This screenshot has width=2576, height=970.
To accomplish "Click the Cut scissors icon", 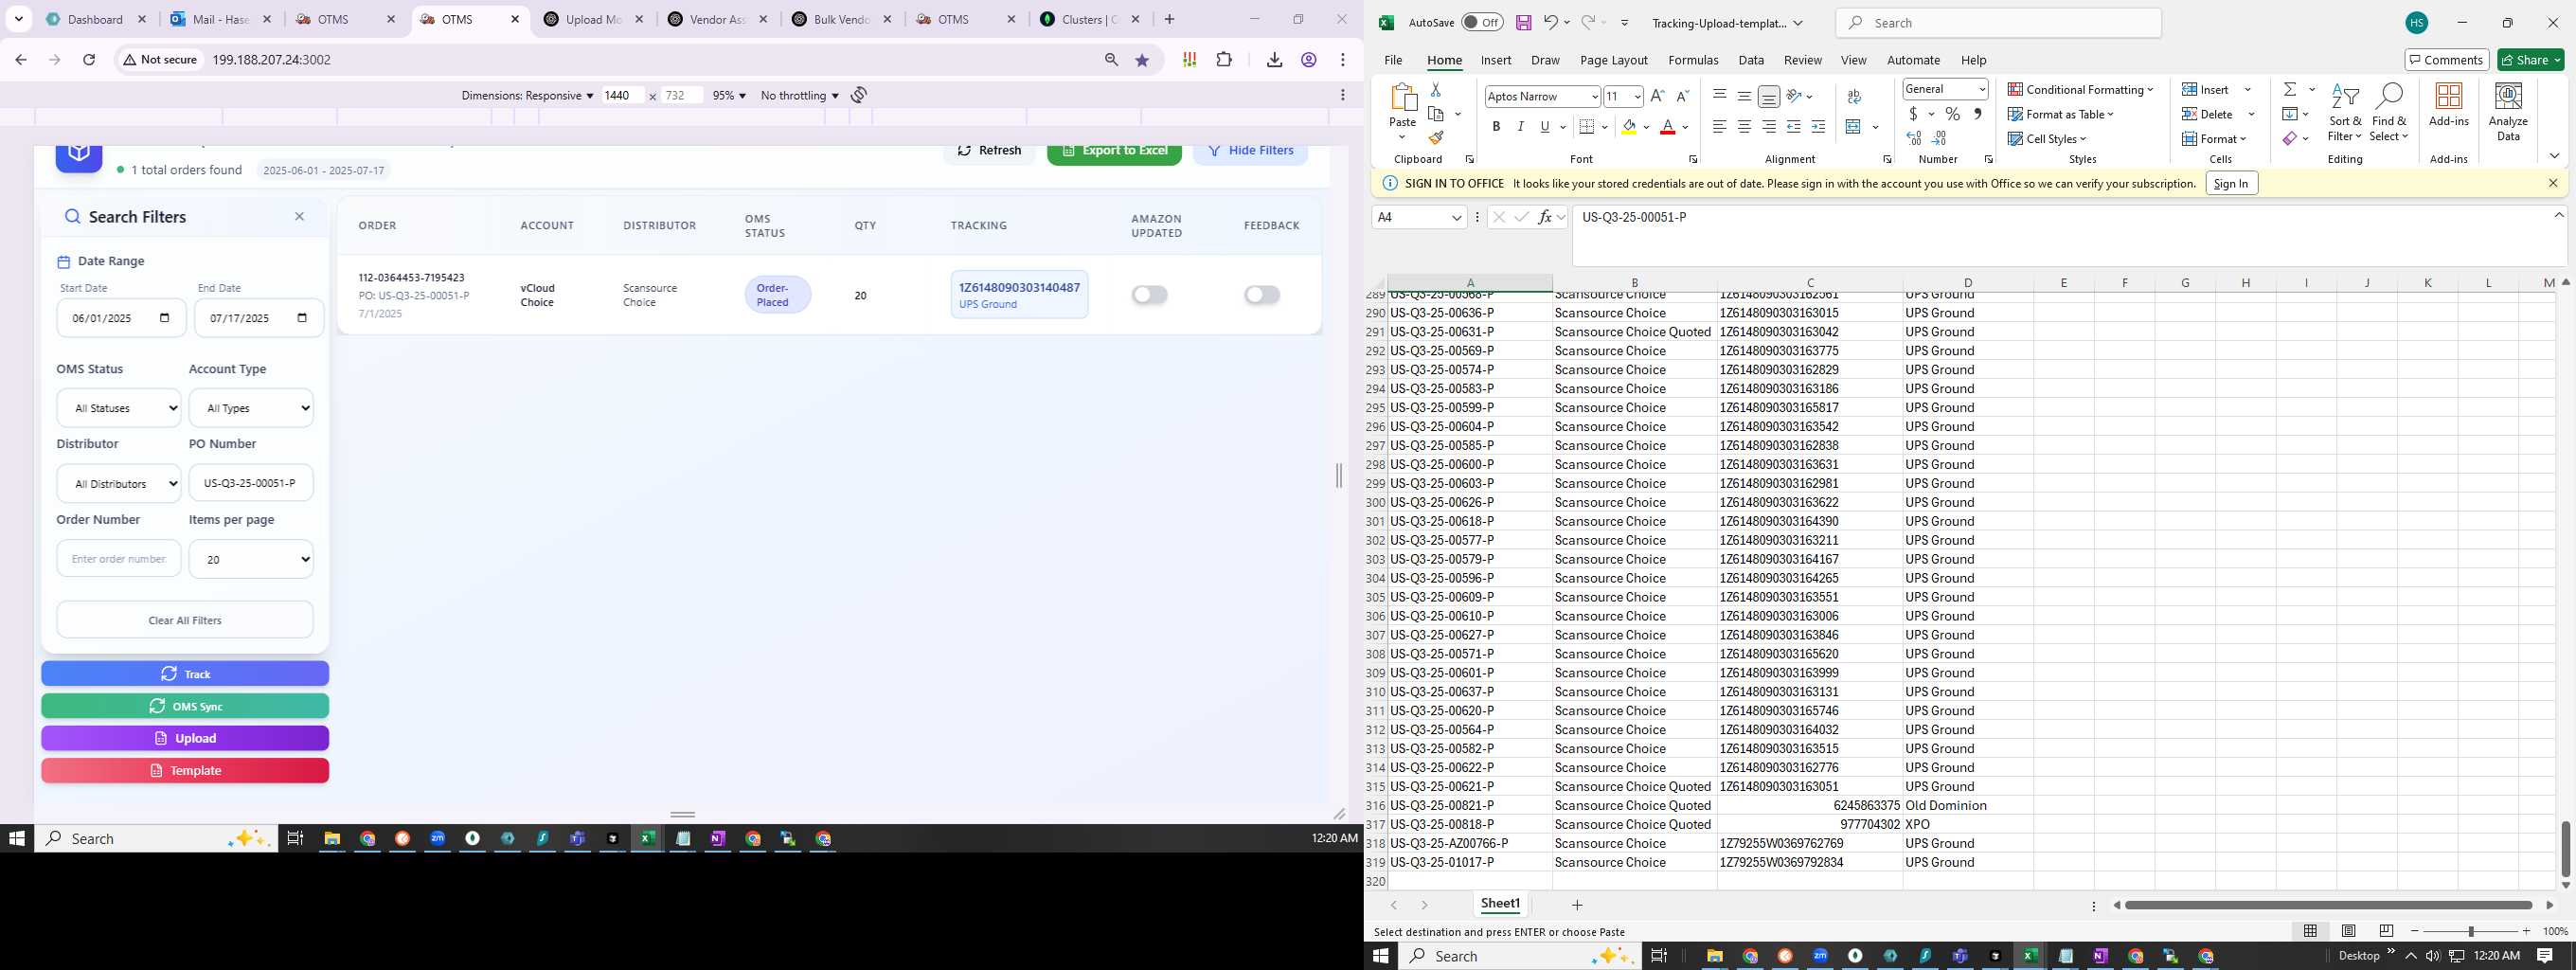I will coord(1435,90).
